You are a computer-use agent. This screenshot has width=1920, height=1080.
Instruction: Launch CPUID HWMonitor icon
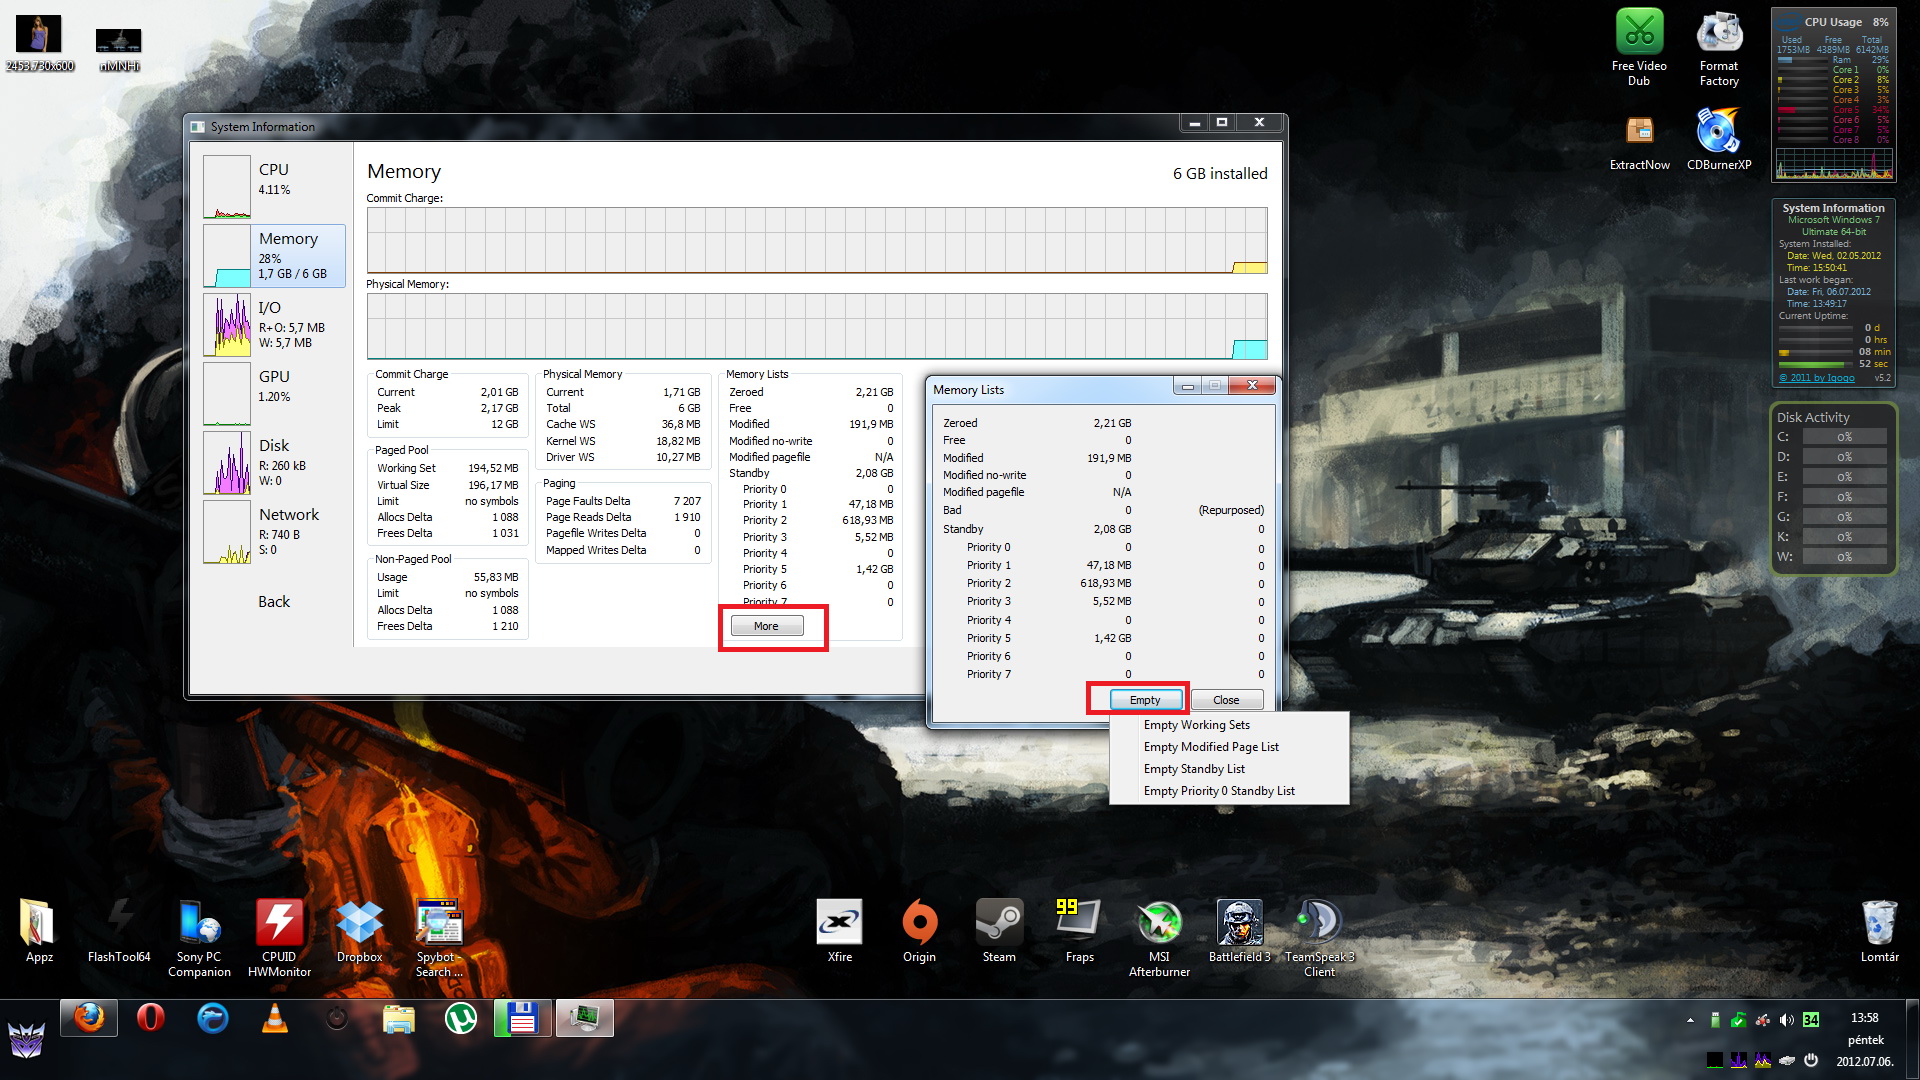tap(279, 938)
